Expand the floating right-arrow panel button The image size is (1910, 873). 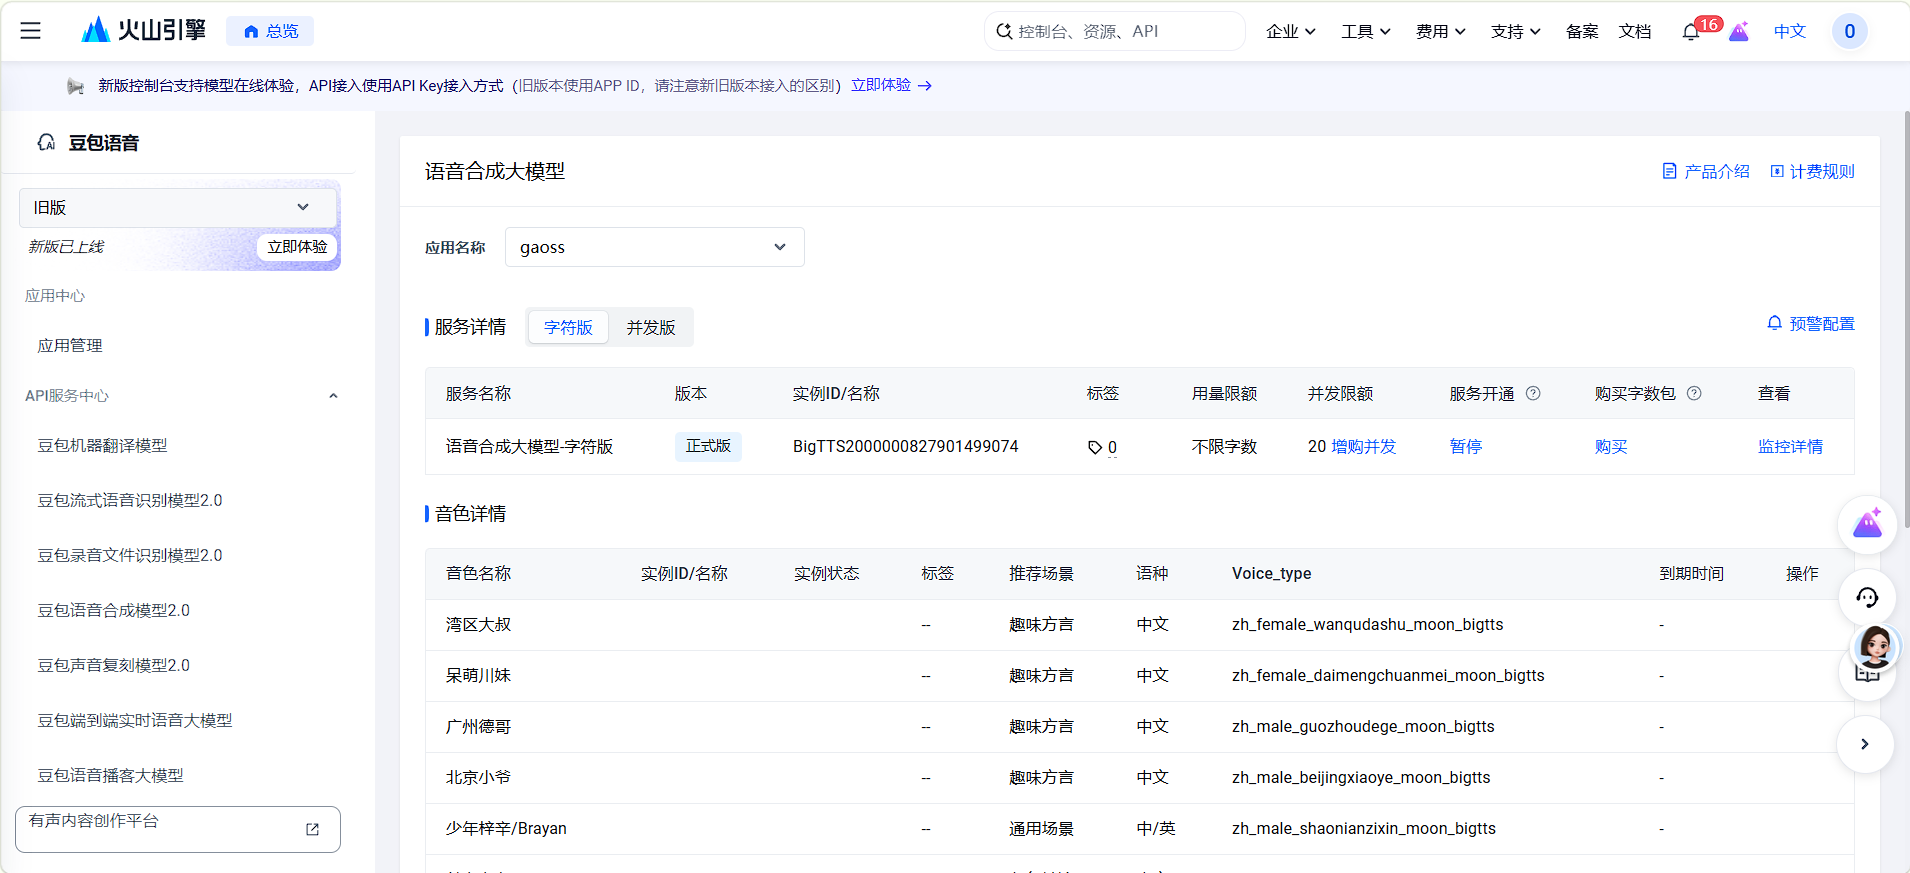[x=1865, y=744]
